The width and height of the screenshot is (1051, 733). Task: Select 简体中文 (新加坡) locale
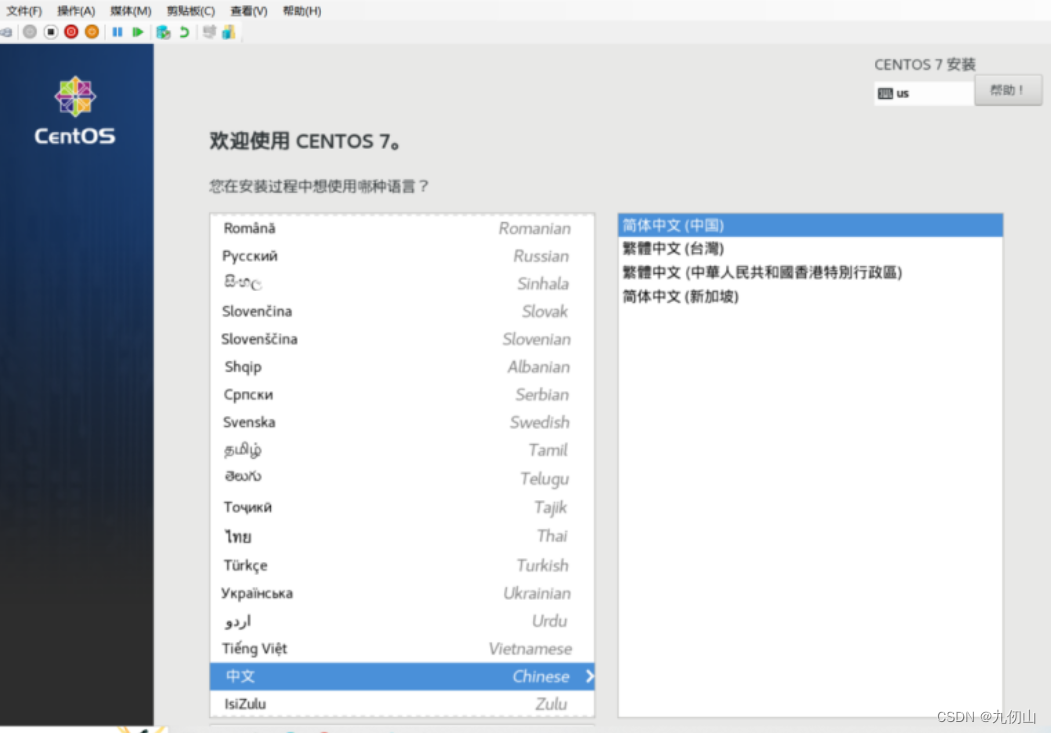(810, 296)
